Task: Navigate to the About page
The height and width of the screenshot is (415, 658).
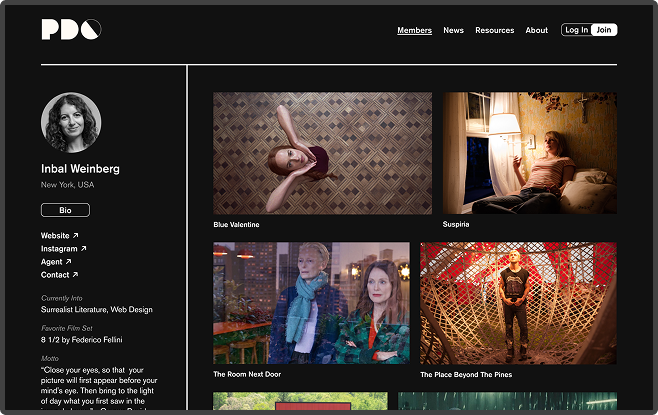Action: 537,30
